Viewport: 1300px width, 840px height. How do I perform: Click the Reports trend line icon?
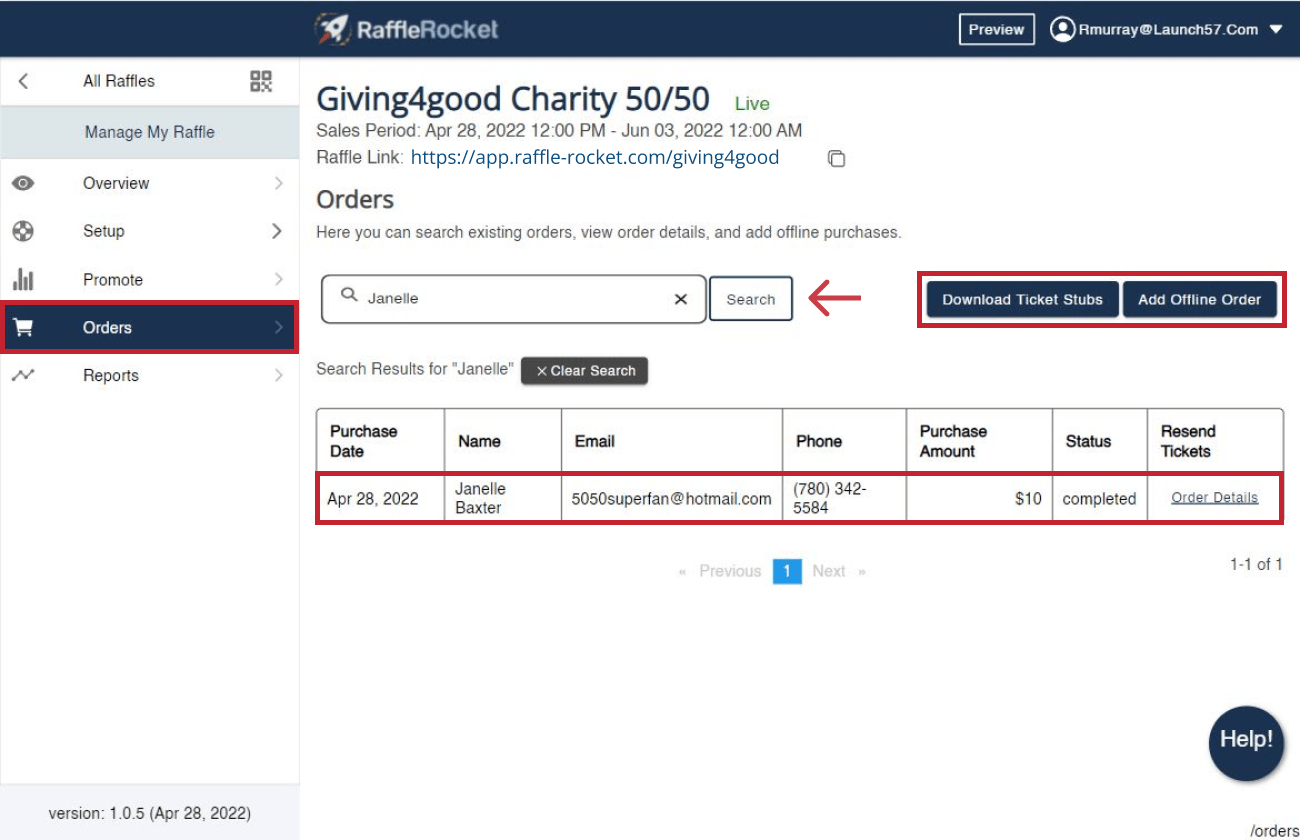pyautogui.click(x=23, y=375)
